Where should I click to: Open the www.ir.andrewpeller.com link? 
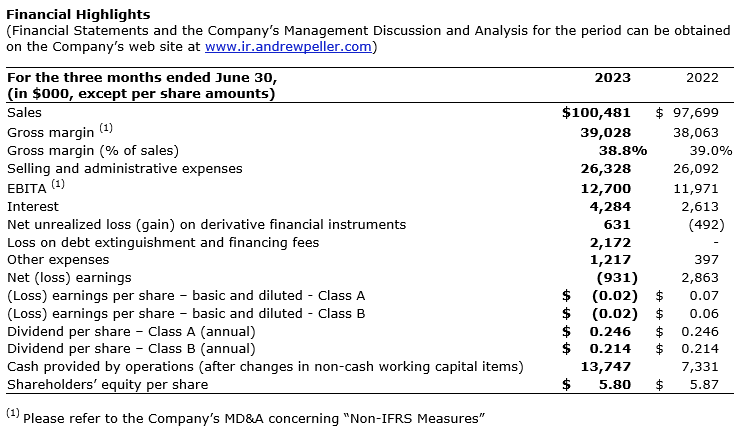(x=289, y=46)
